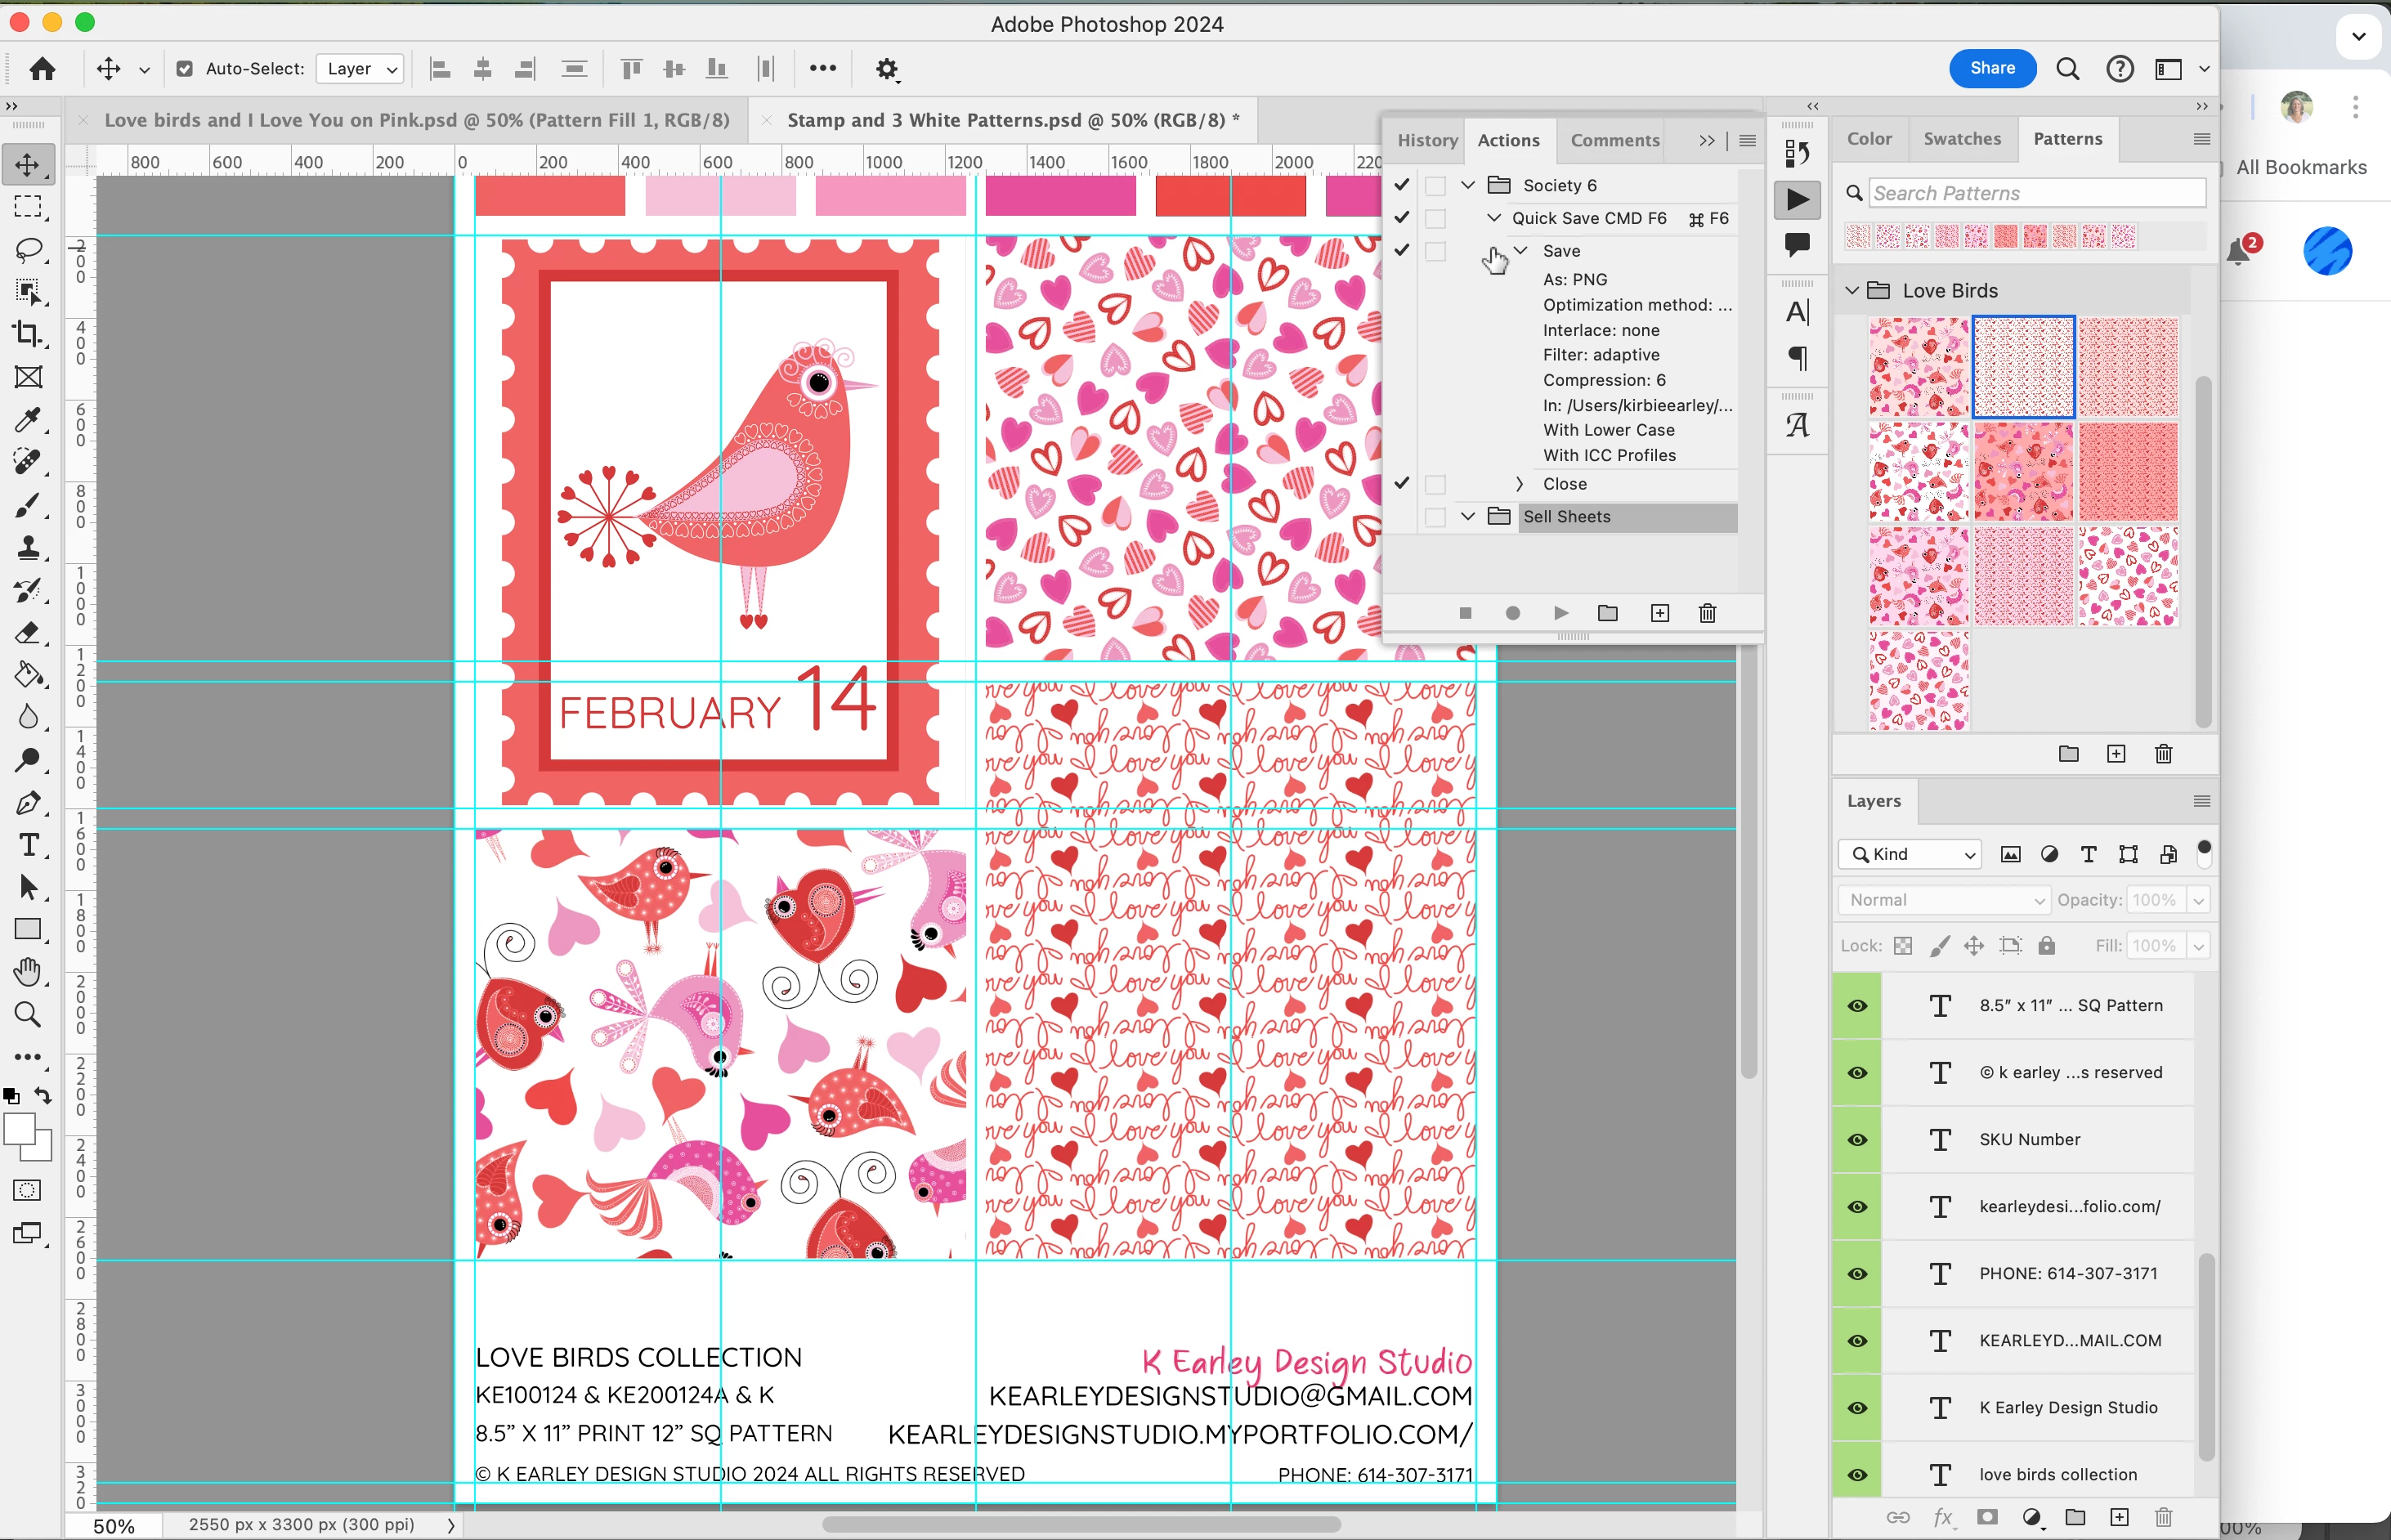Image resolution: width=2391 pixels, height=1540 pixels.
Task: Select the Eyedropper tool
Action: tap(28, 420)
